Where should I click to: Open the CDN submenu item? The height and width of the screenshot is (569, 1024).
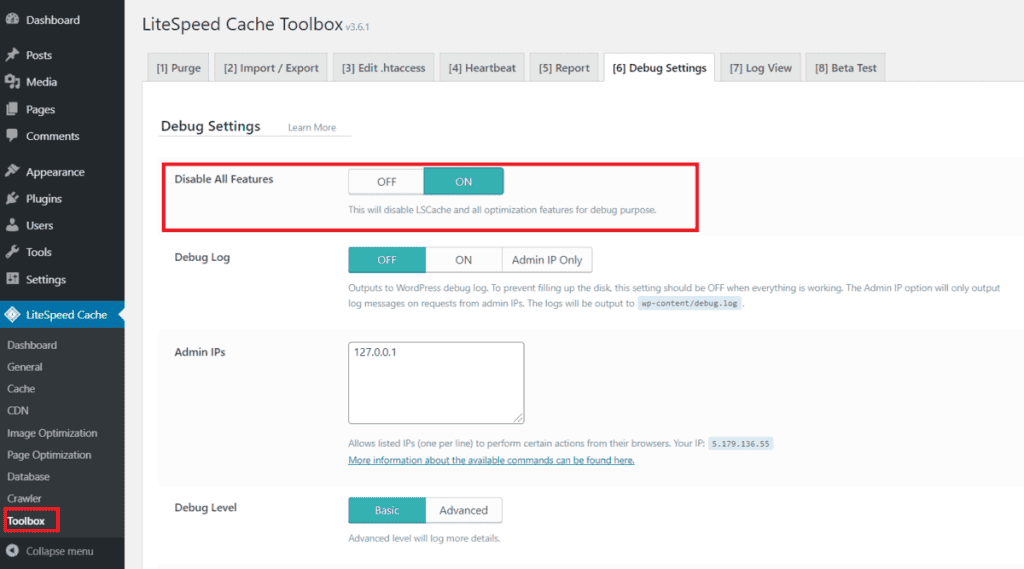click(x=18, y=410)
